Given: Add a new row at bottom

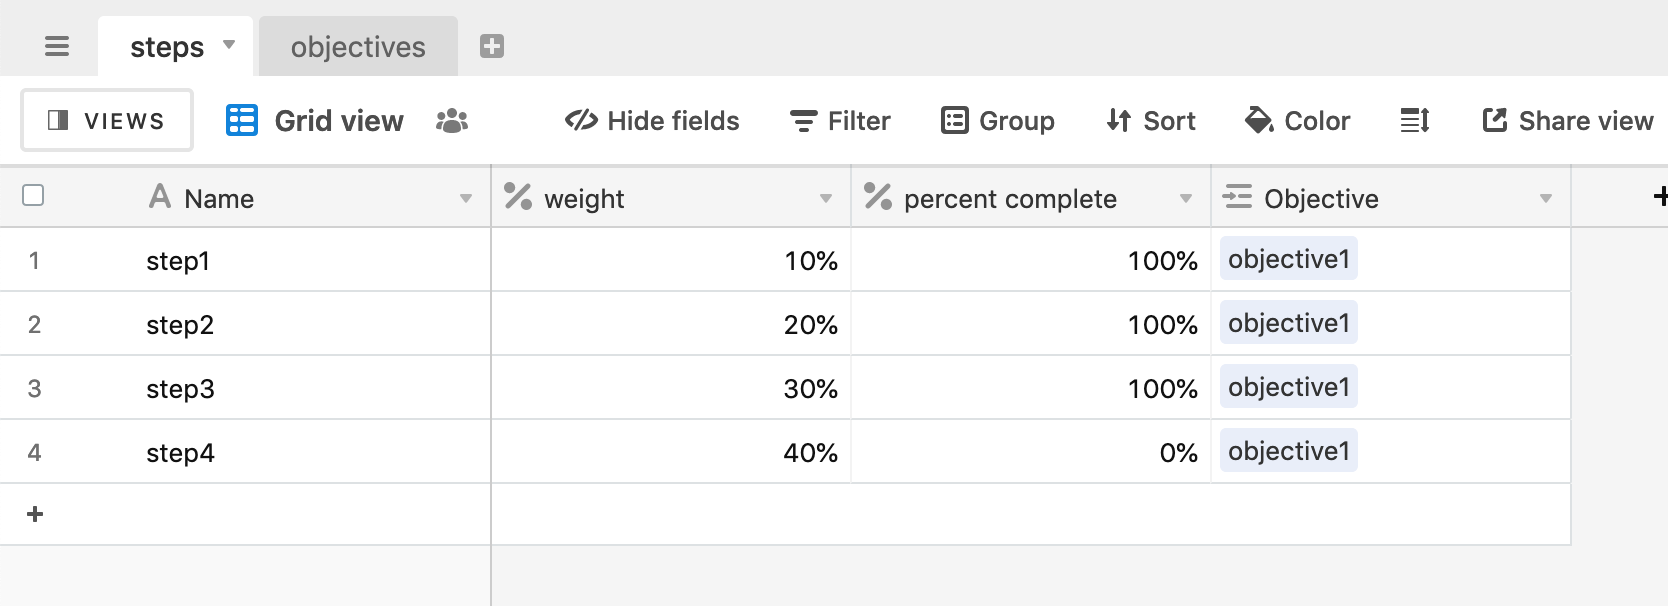Looking at the screenshot, I should point(35,514).
